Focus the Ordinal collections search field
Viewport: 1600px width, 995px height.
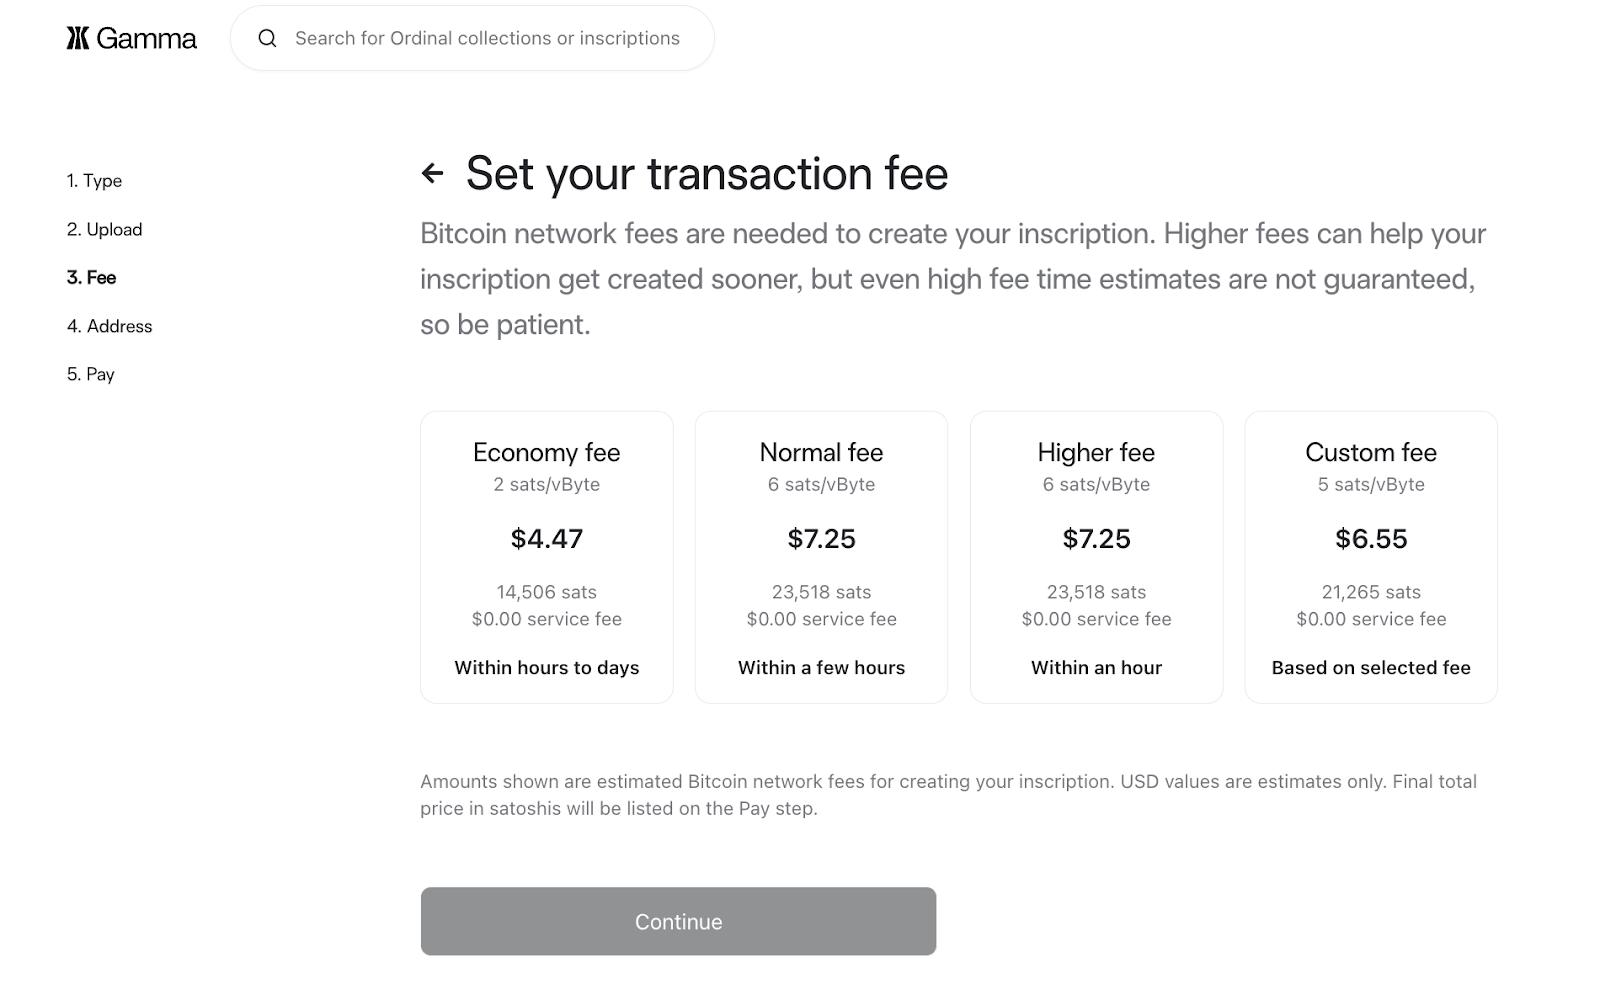487,38
